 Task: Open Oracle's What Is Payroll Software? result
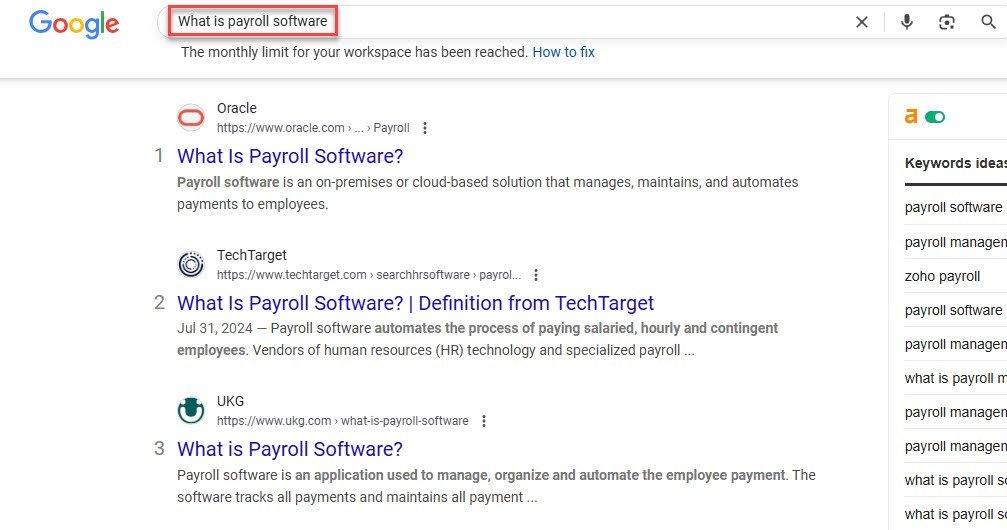pos(290,156)
